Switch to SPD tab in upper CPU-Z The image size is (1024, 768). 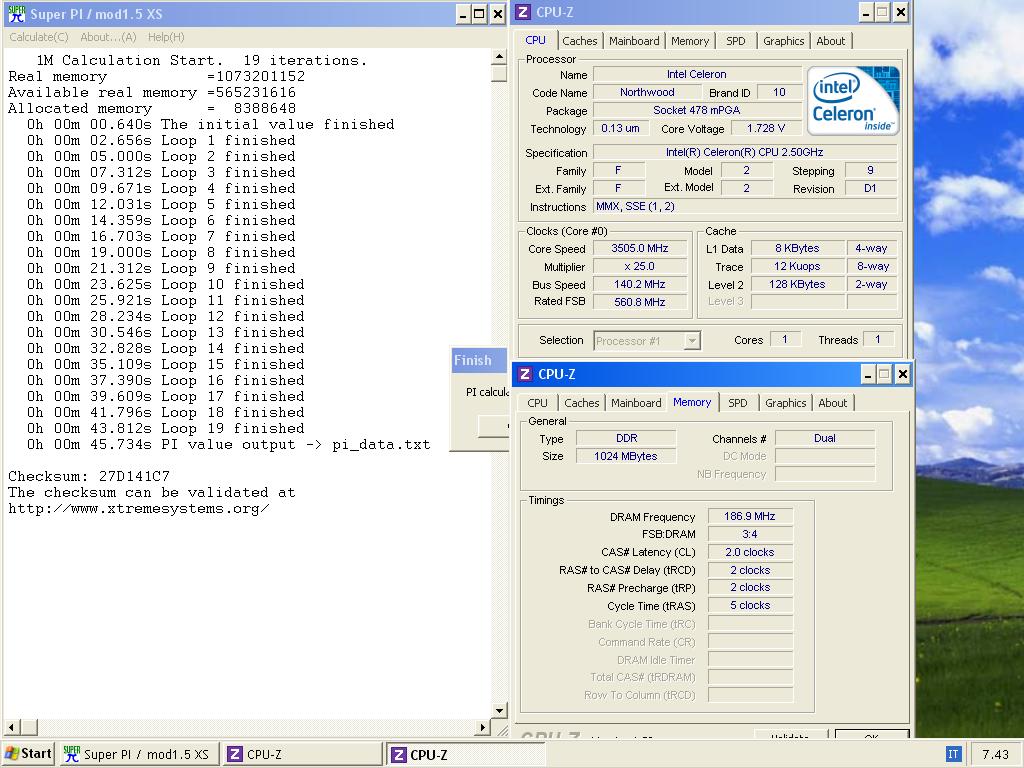click(x=735, y=41)
